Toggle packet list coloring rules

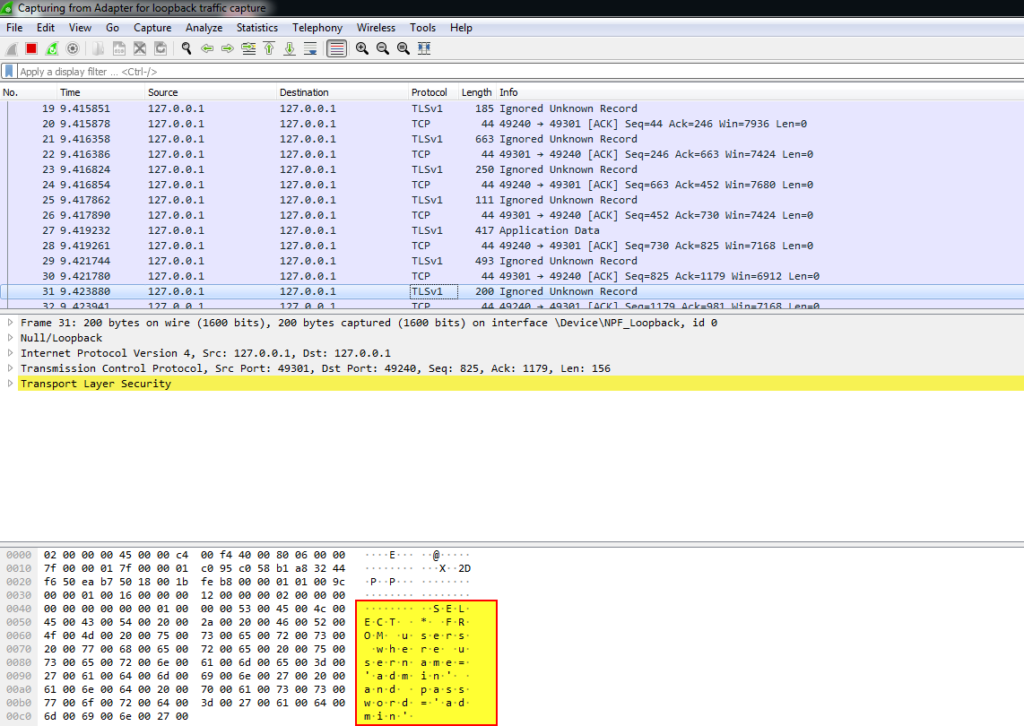pos(337,48)
